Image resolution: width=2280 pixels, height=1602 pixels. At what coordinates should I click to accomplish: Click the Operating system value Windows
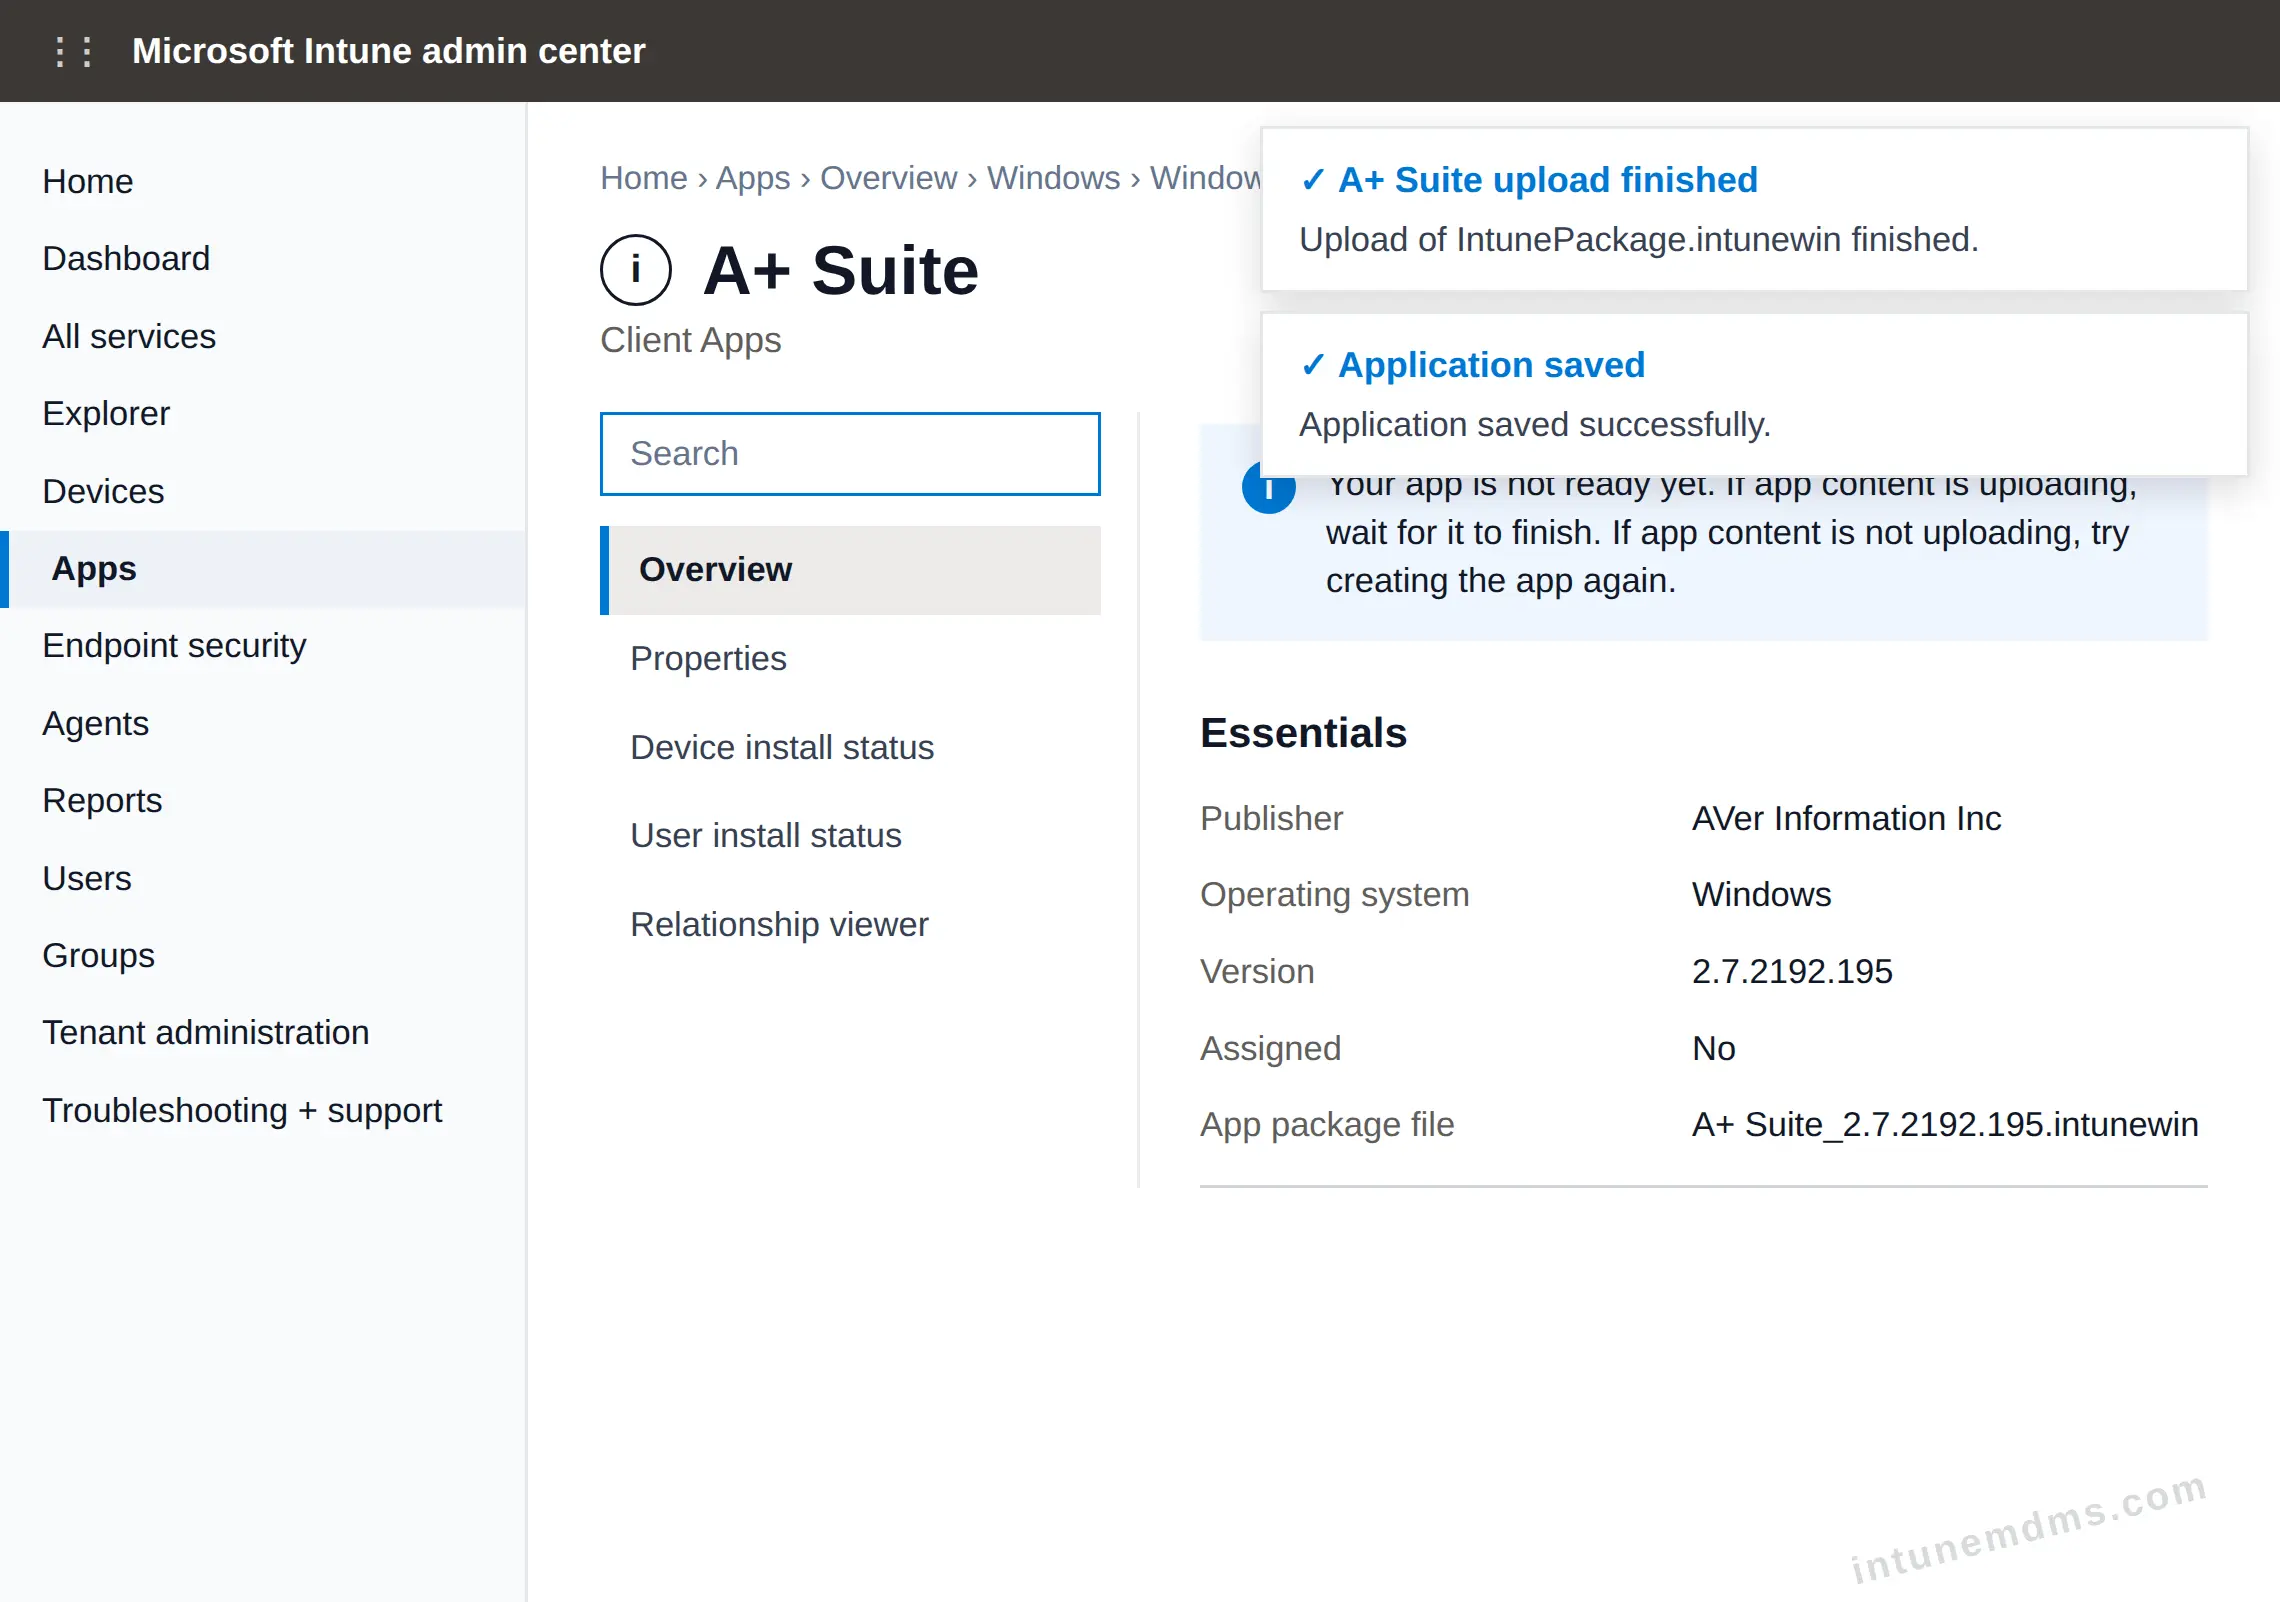(1762, 894)
